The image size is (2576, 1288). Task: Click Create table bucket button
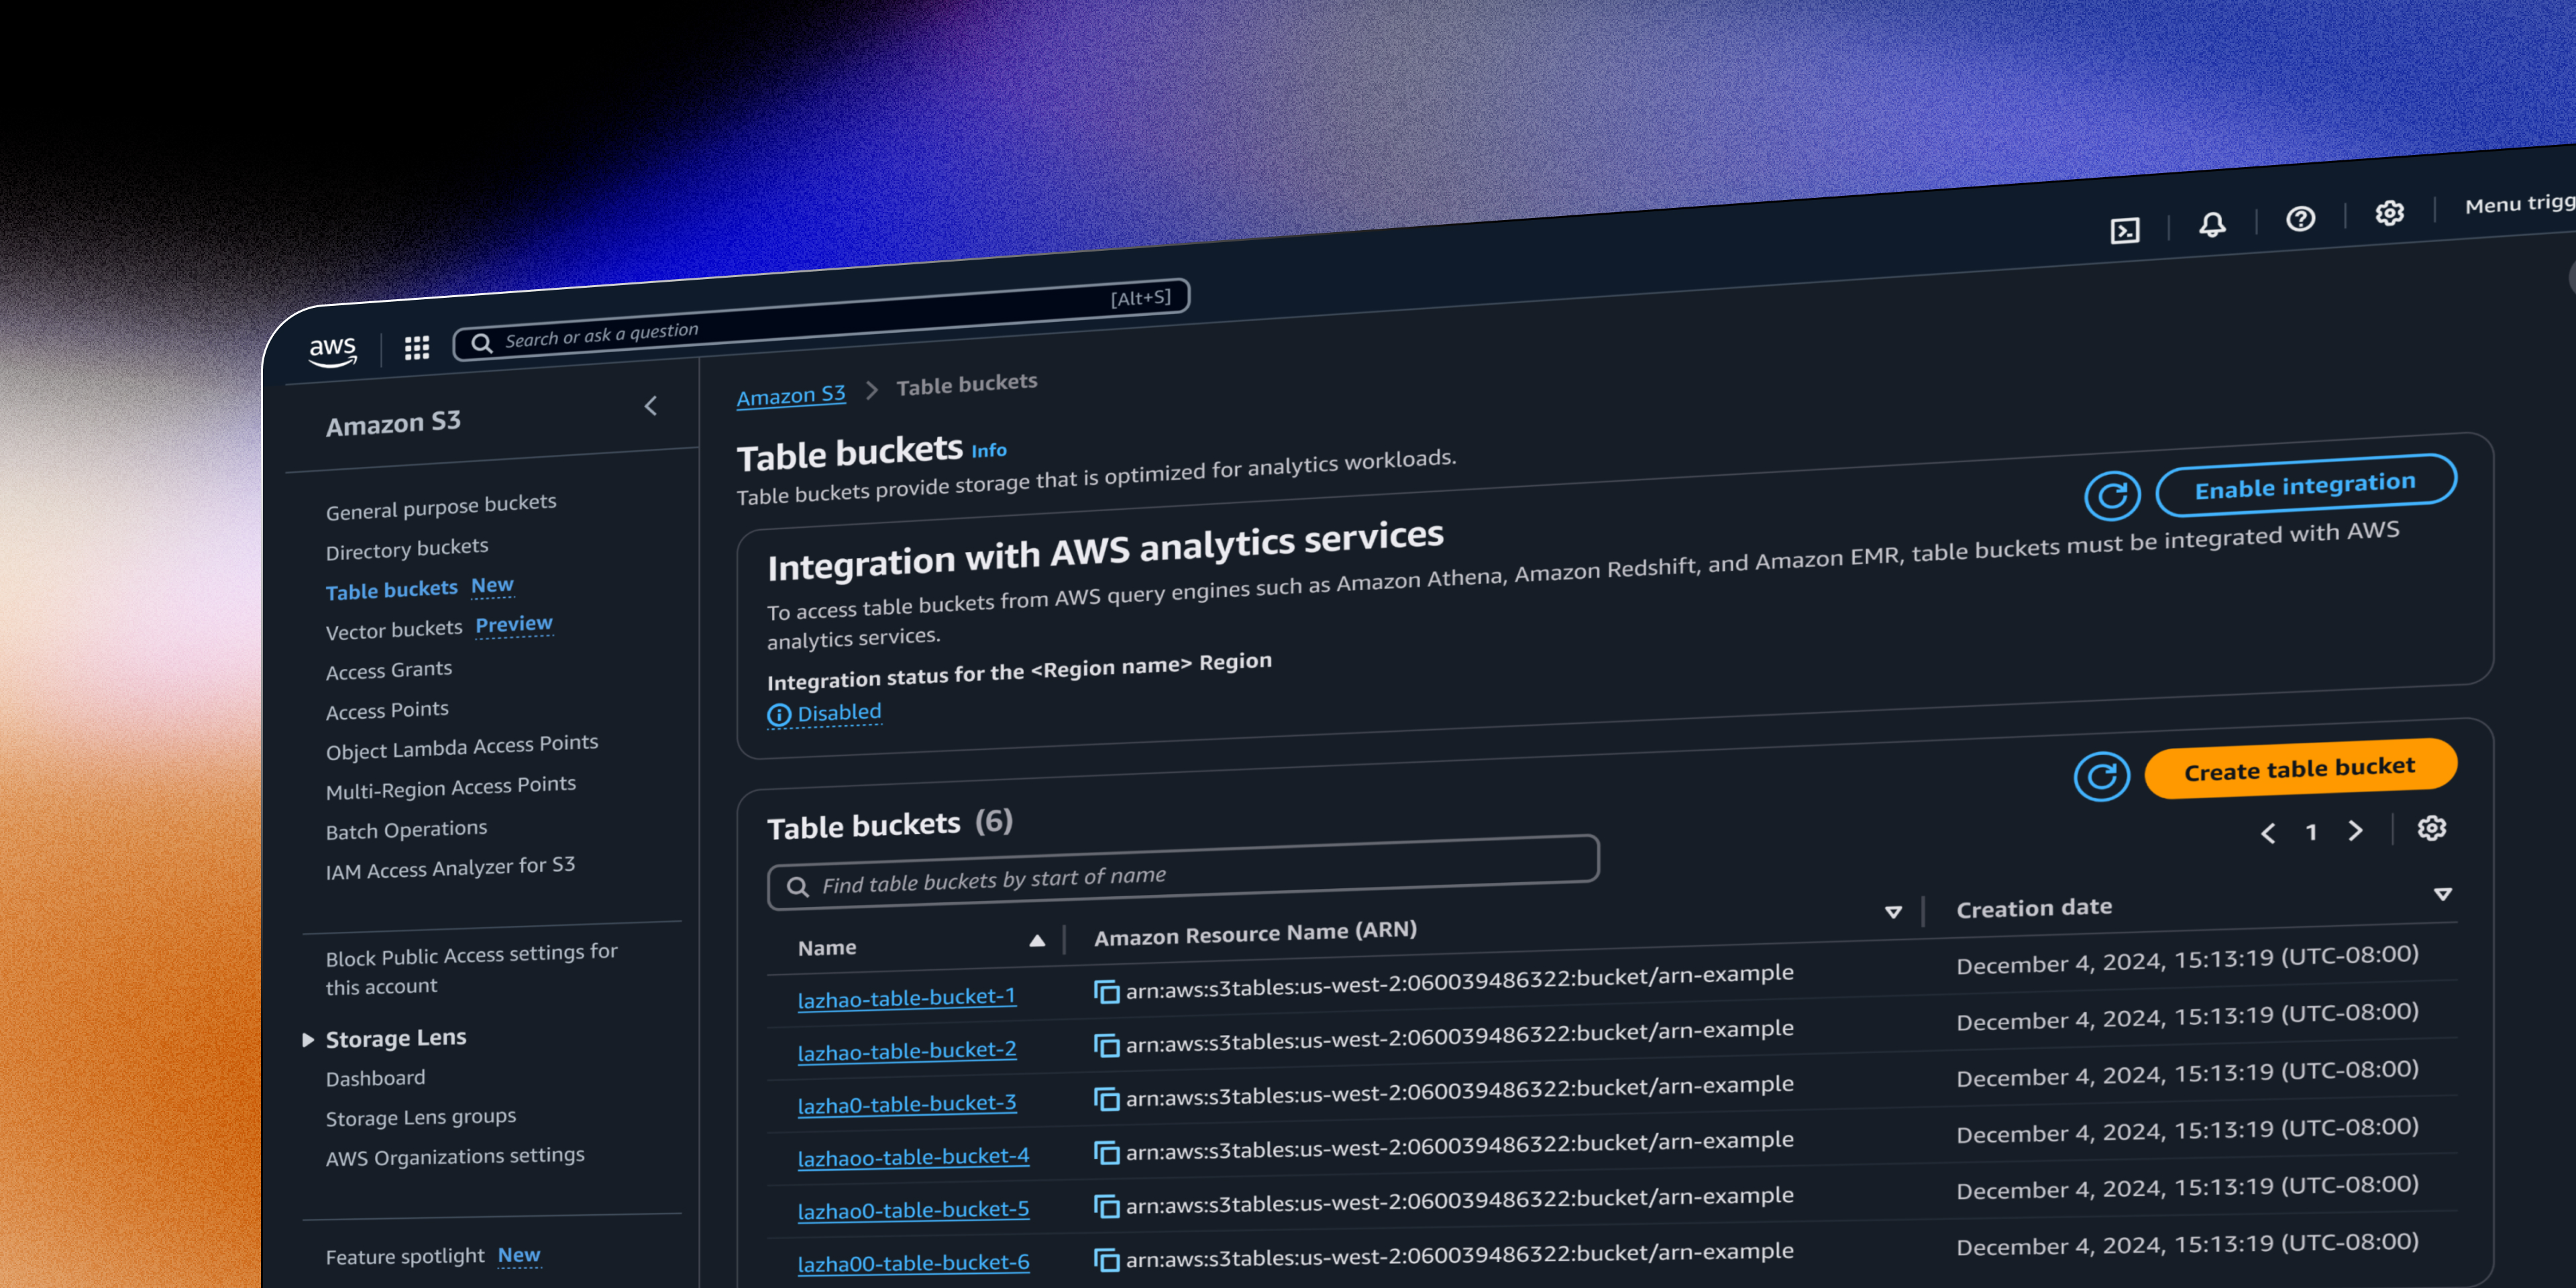click(2300, 769)
